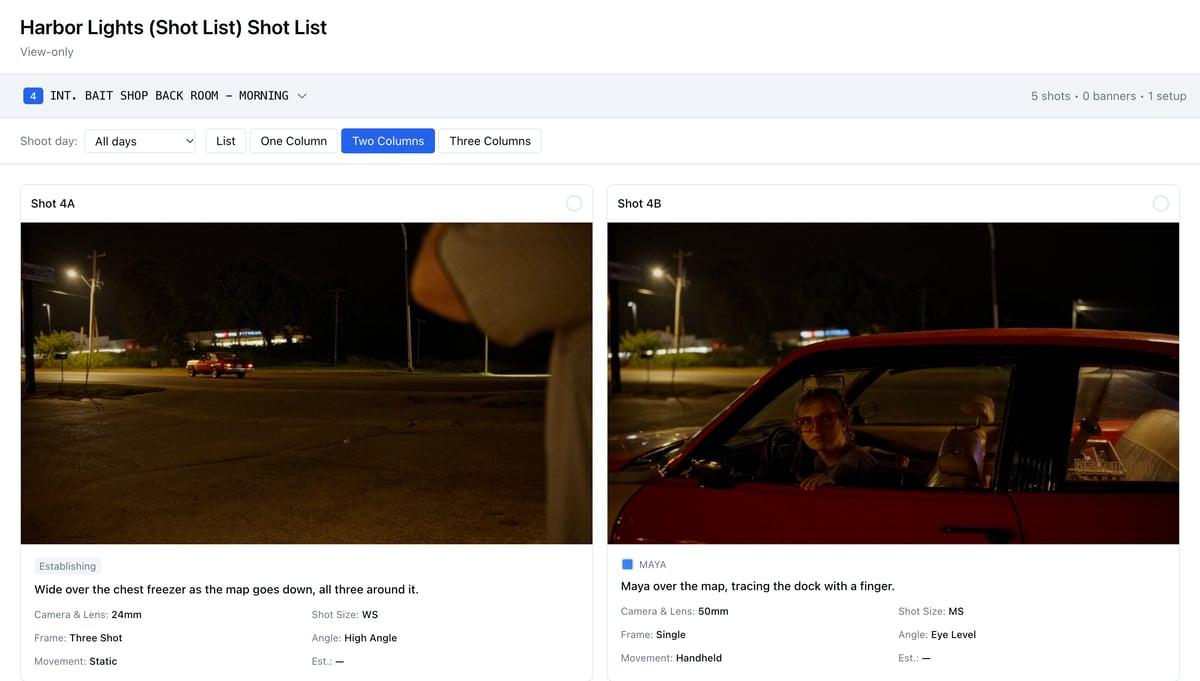Click the WS shot size value
The width and height of the screenshot is (1200, 681).
coord(370,614)
